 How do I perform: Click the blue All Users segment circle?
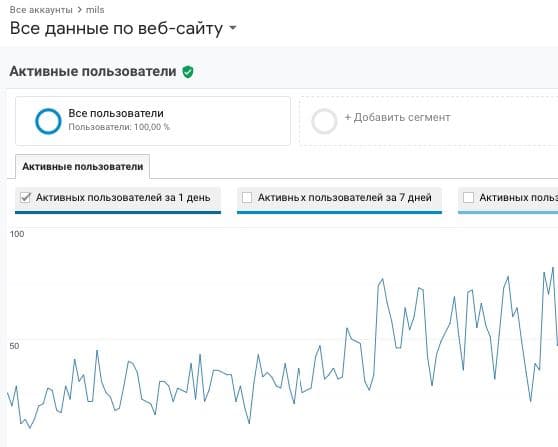(48, 121)
